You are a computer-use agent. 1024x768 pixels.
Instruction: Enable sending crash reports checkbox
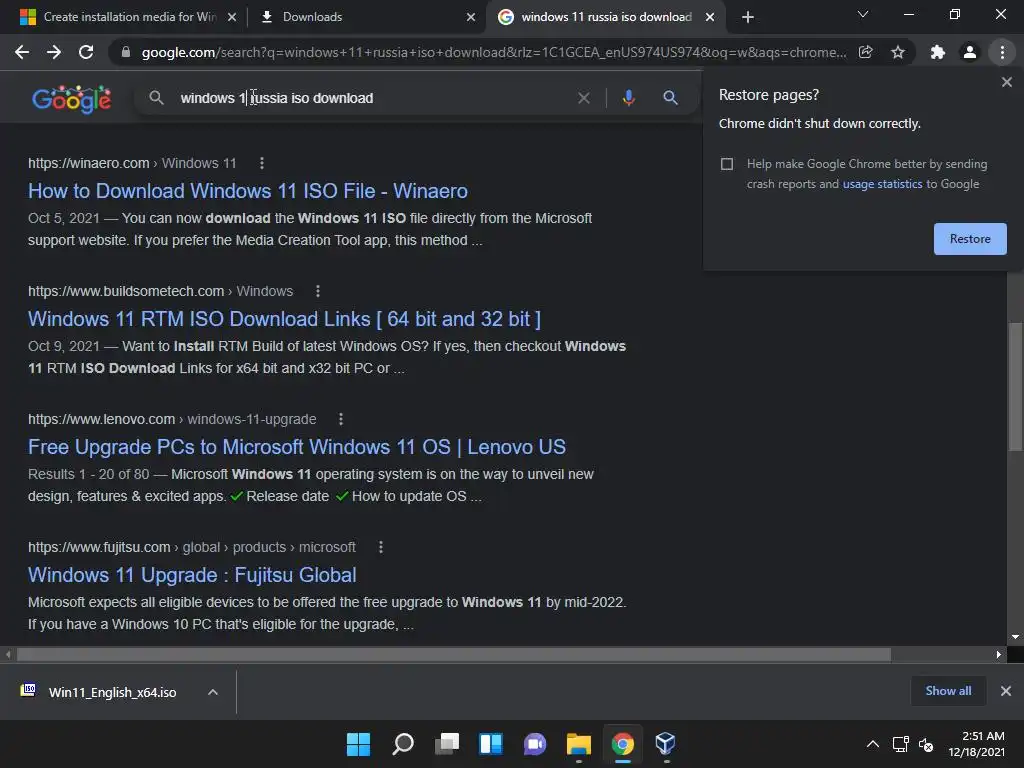coord(727,164)
